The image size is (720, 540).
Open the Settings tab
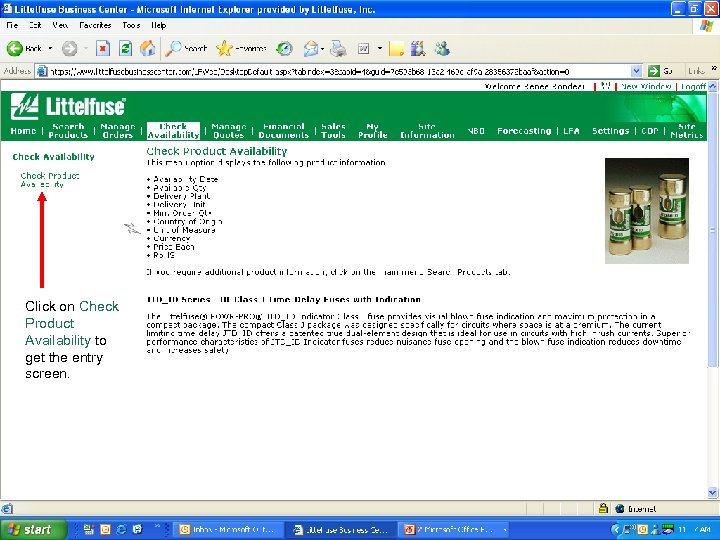click(610, 131)
